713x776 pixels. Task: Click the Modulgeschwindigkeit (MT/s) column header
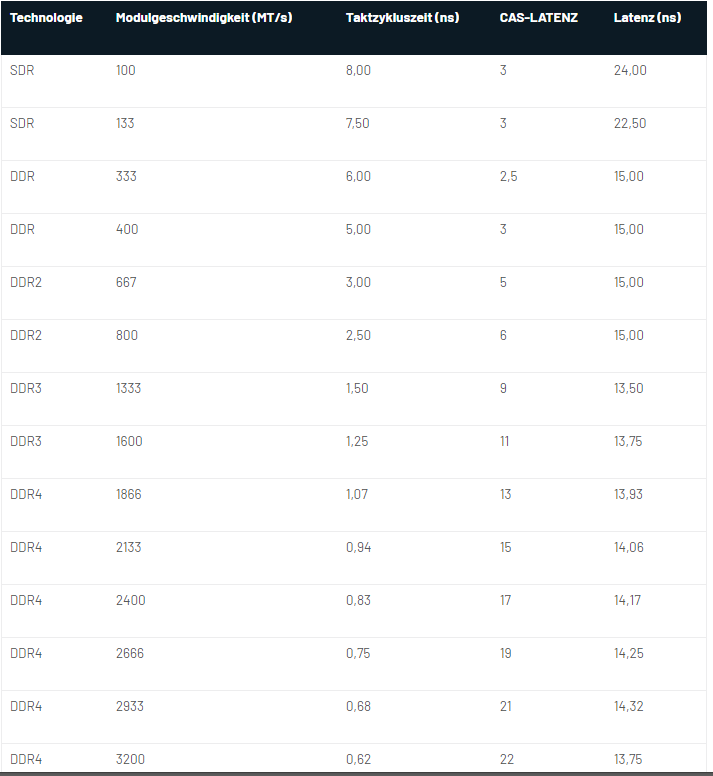pos(204,18)
